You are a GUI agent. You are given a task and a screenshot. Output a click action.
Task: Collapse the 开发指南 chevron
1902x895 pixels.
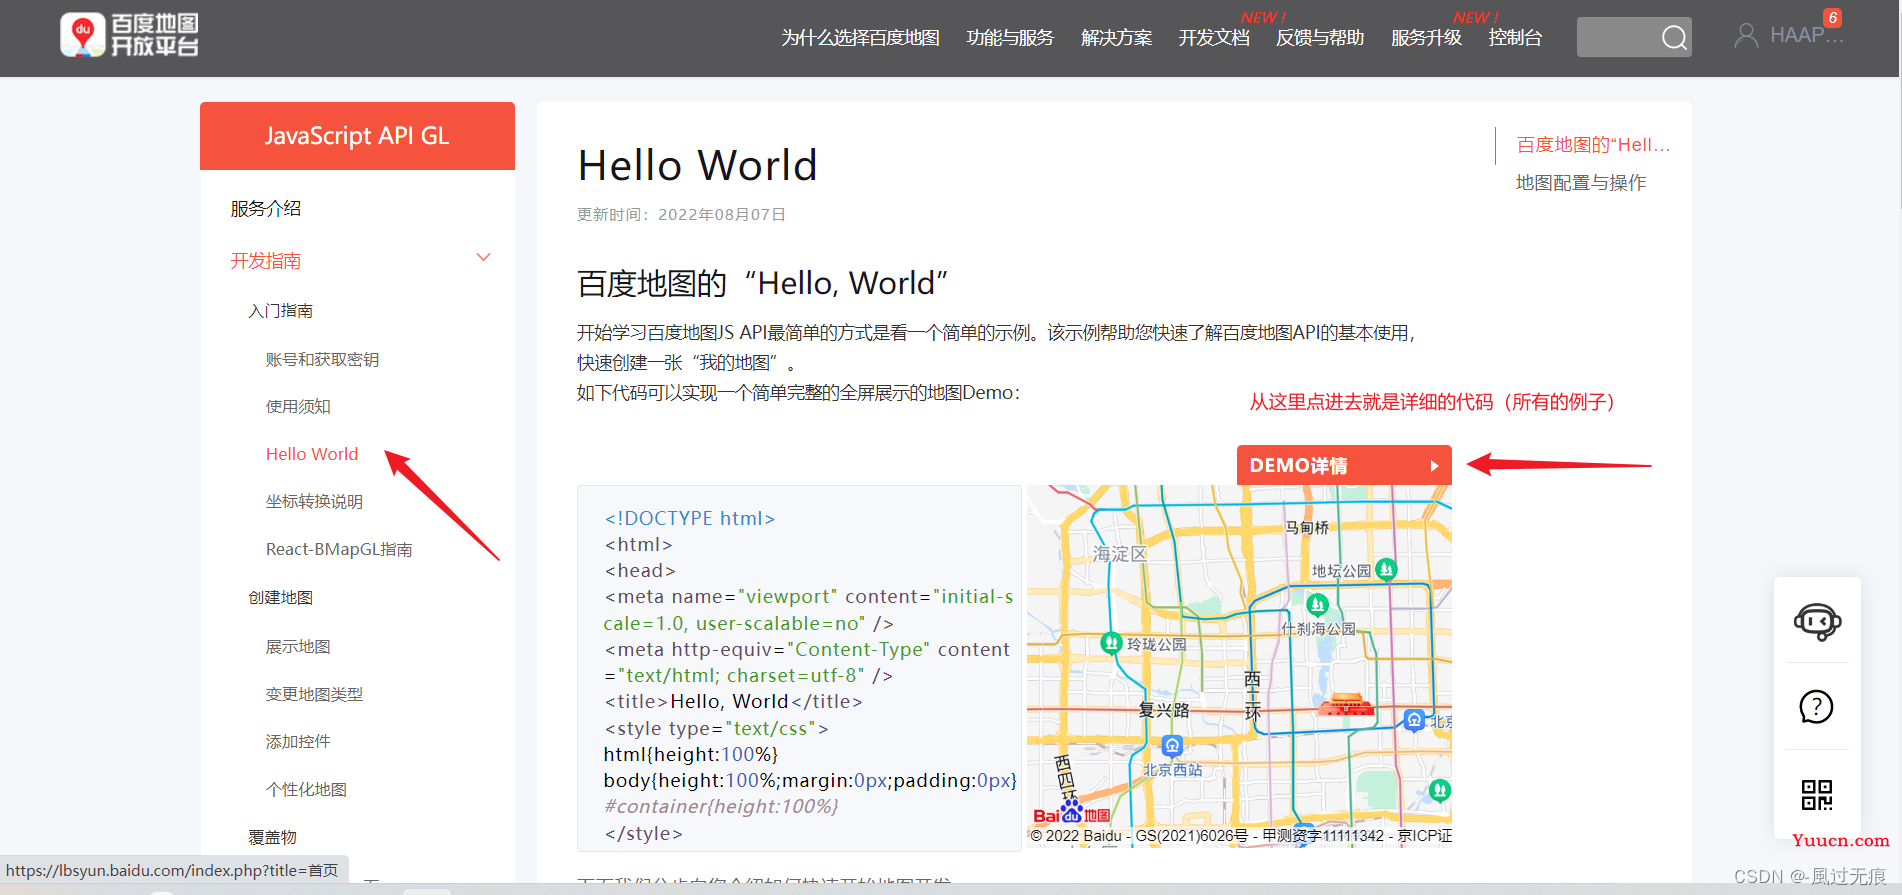click(484, 258)
